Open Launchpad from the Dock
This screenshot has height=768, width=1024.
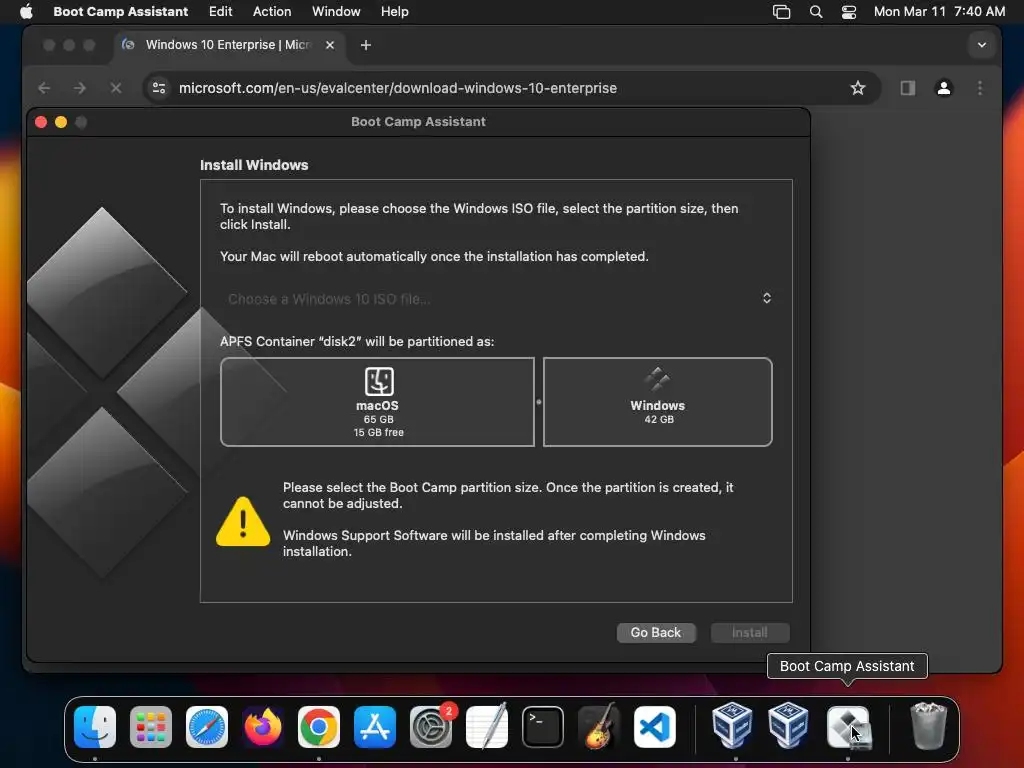pos(151,727)
